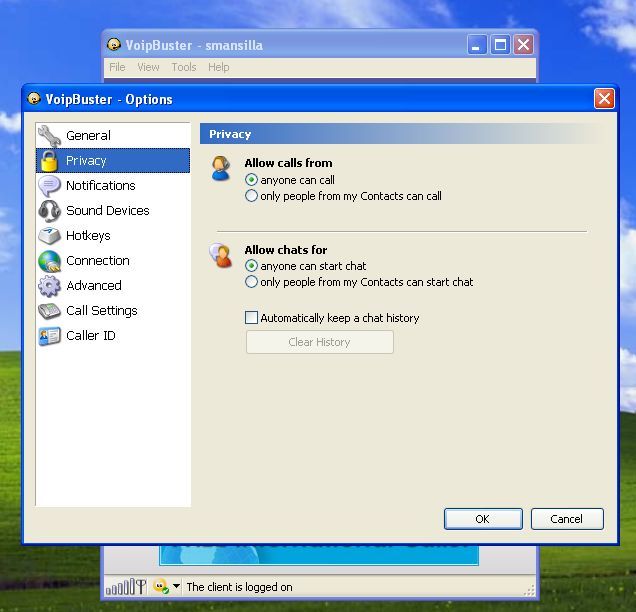Click the Cancel button
This screenshot has height=612, width=636.
(567, 519)
